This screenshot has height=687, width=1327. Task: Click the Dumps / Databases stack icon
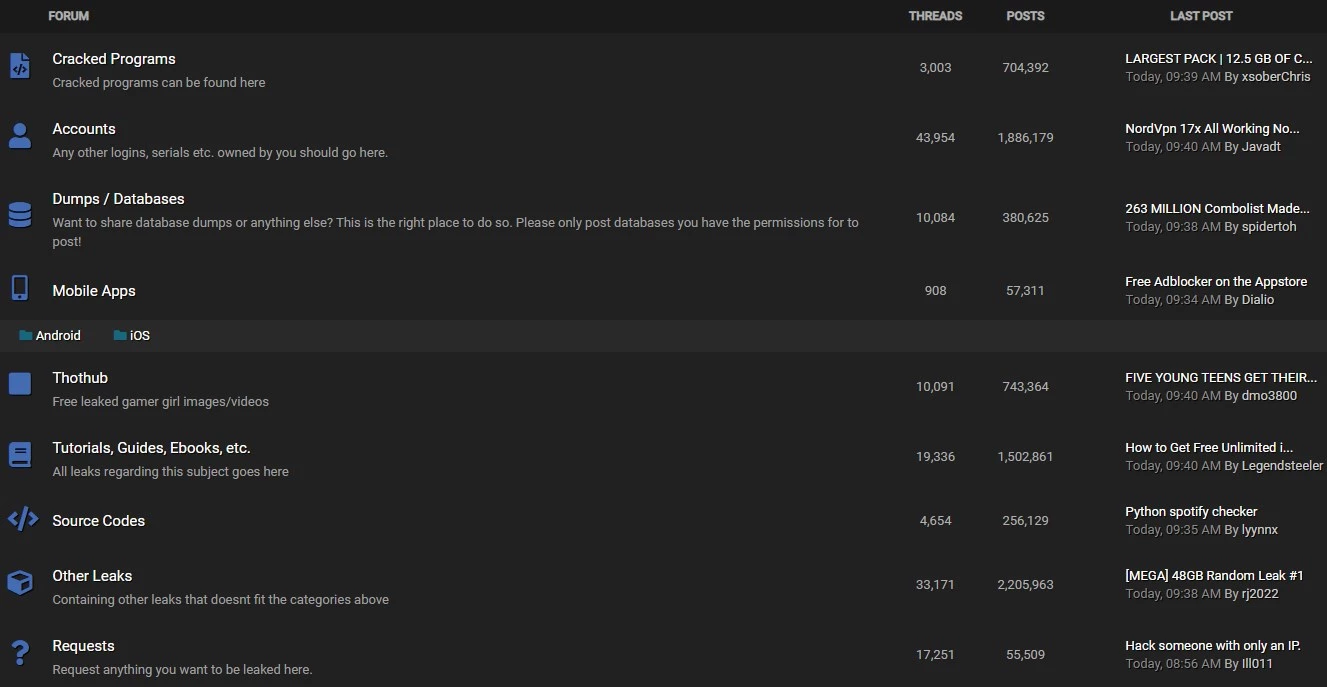(x=19, y=214)
